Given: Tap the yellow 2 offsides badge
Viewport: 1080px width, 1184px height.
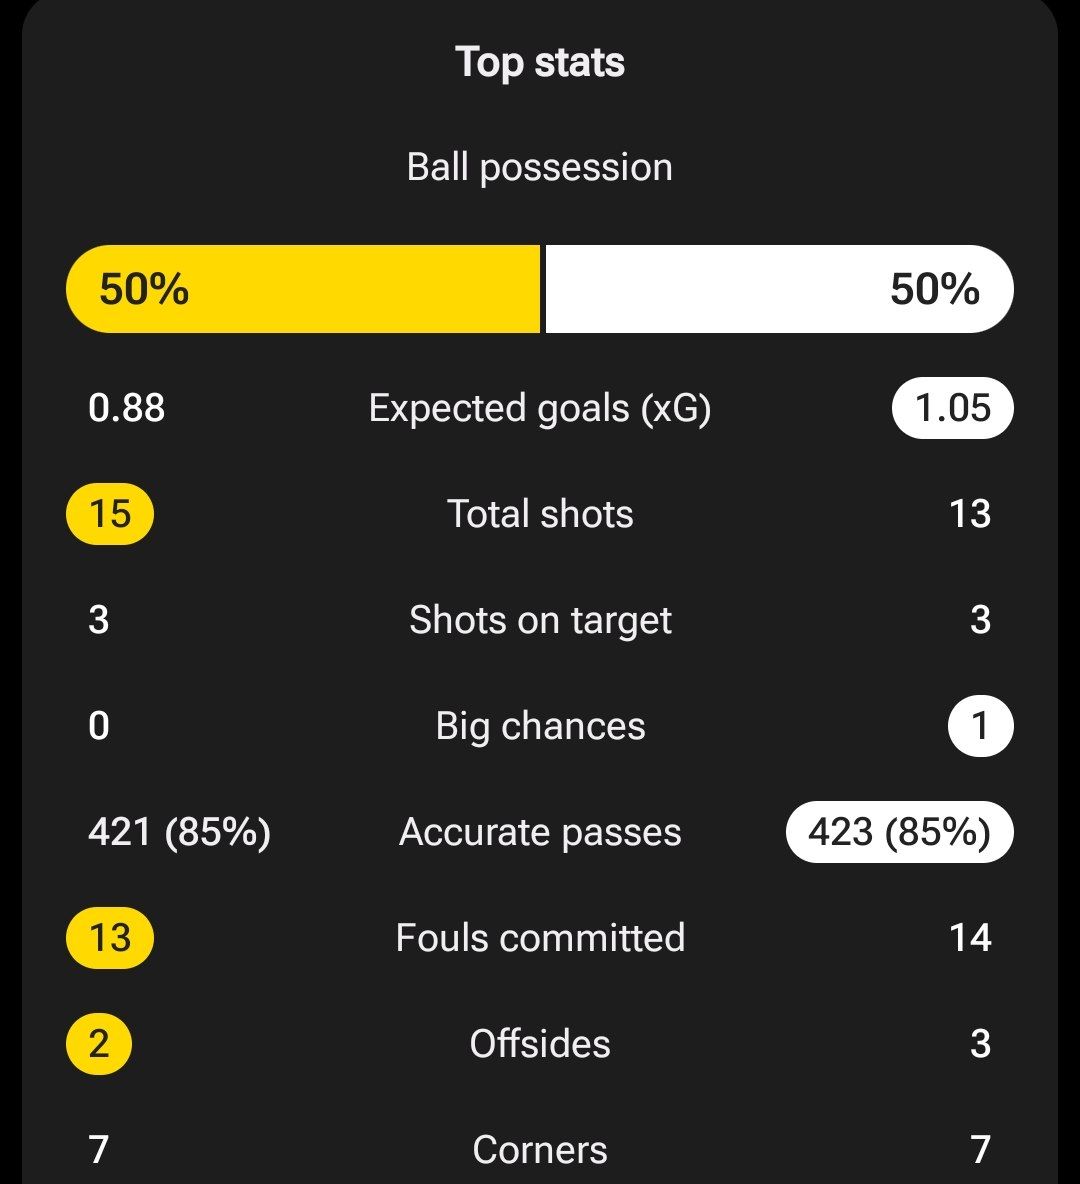Looking at the screenshot, I should coord(99,1044).
